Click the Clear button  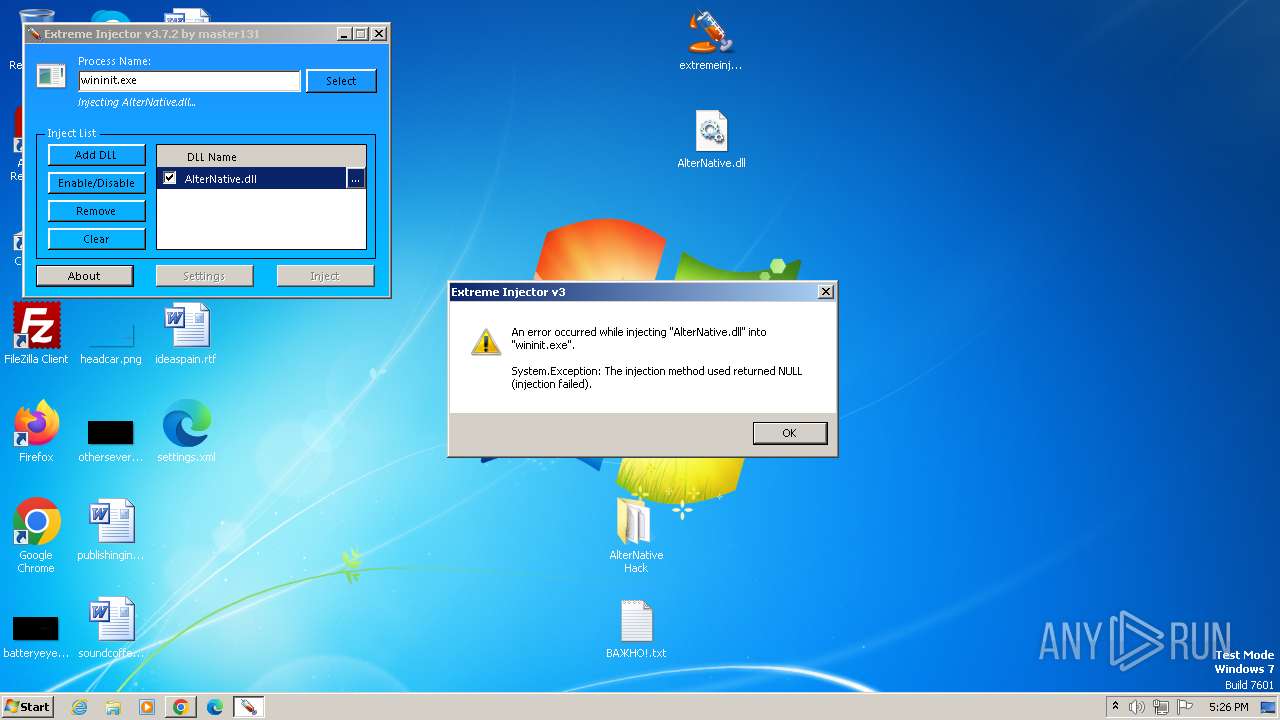[96, 239]
